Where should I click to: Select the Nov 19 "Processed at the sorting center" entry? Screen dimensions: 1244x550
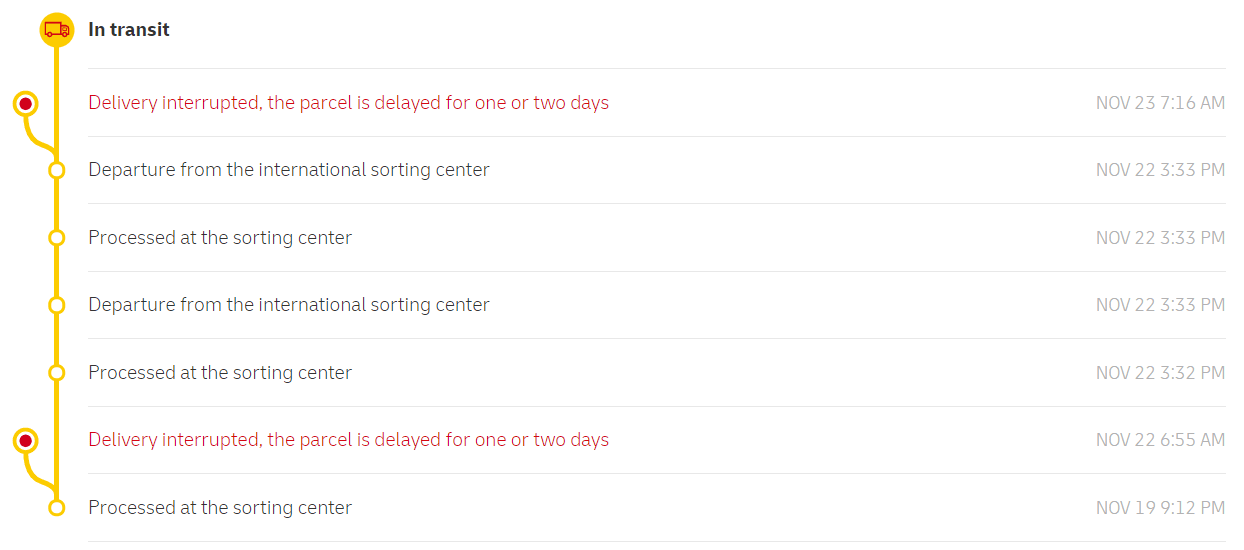tap(220, 508)
